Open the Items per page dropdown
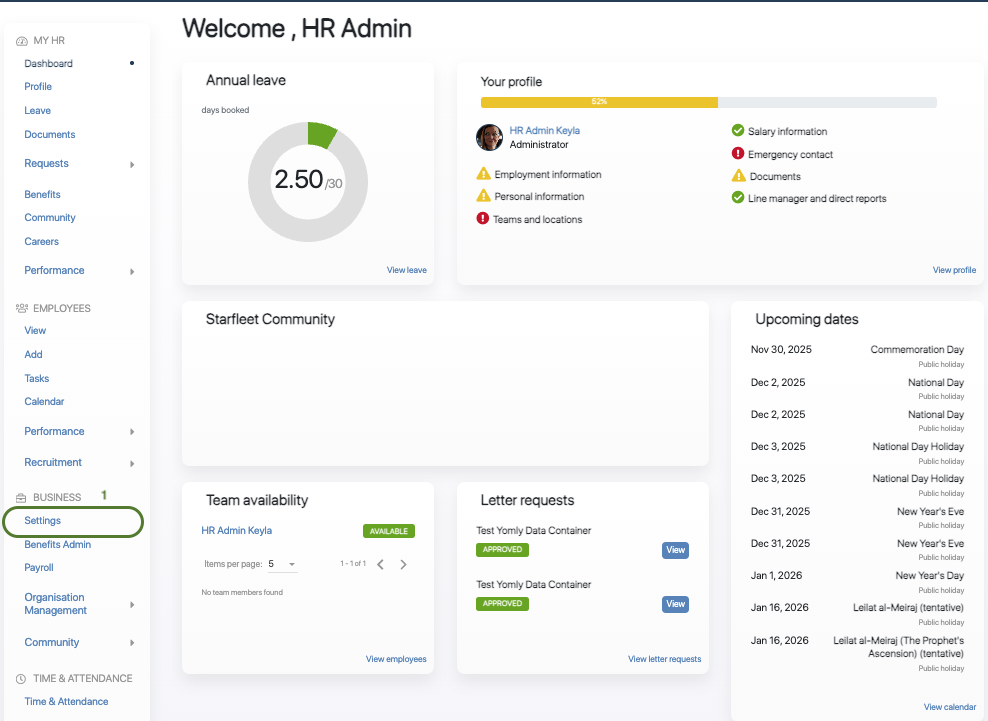Screen dimensions: 988x721 [283, 564]
